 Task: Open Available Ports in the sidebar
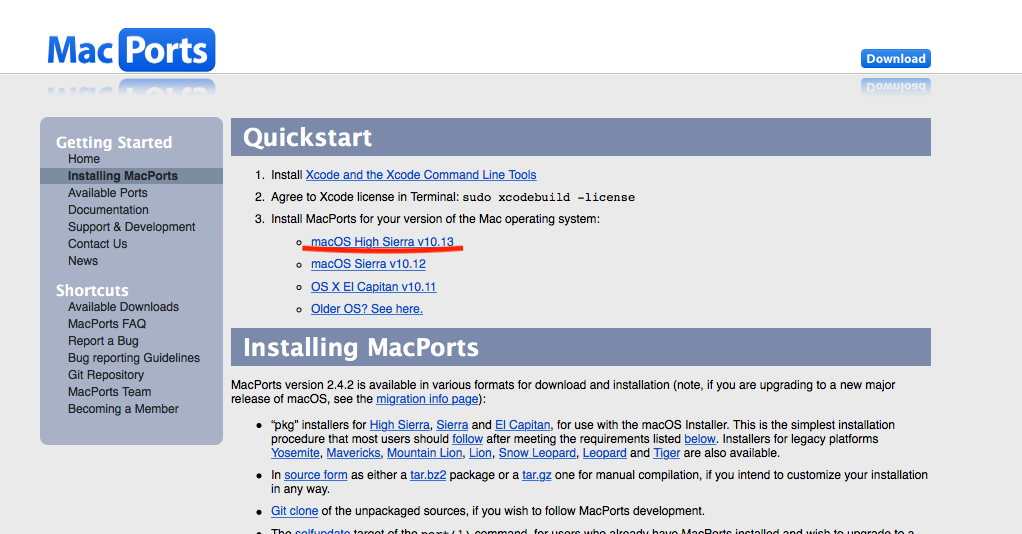108,193
